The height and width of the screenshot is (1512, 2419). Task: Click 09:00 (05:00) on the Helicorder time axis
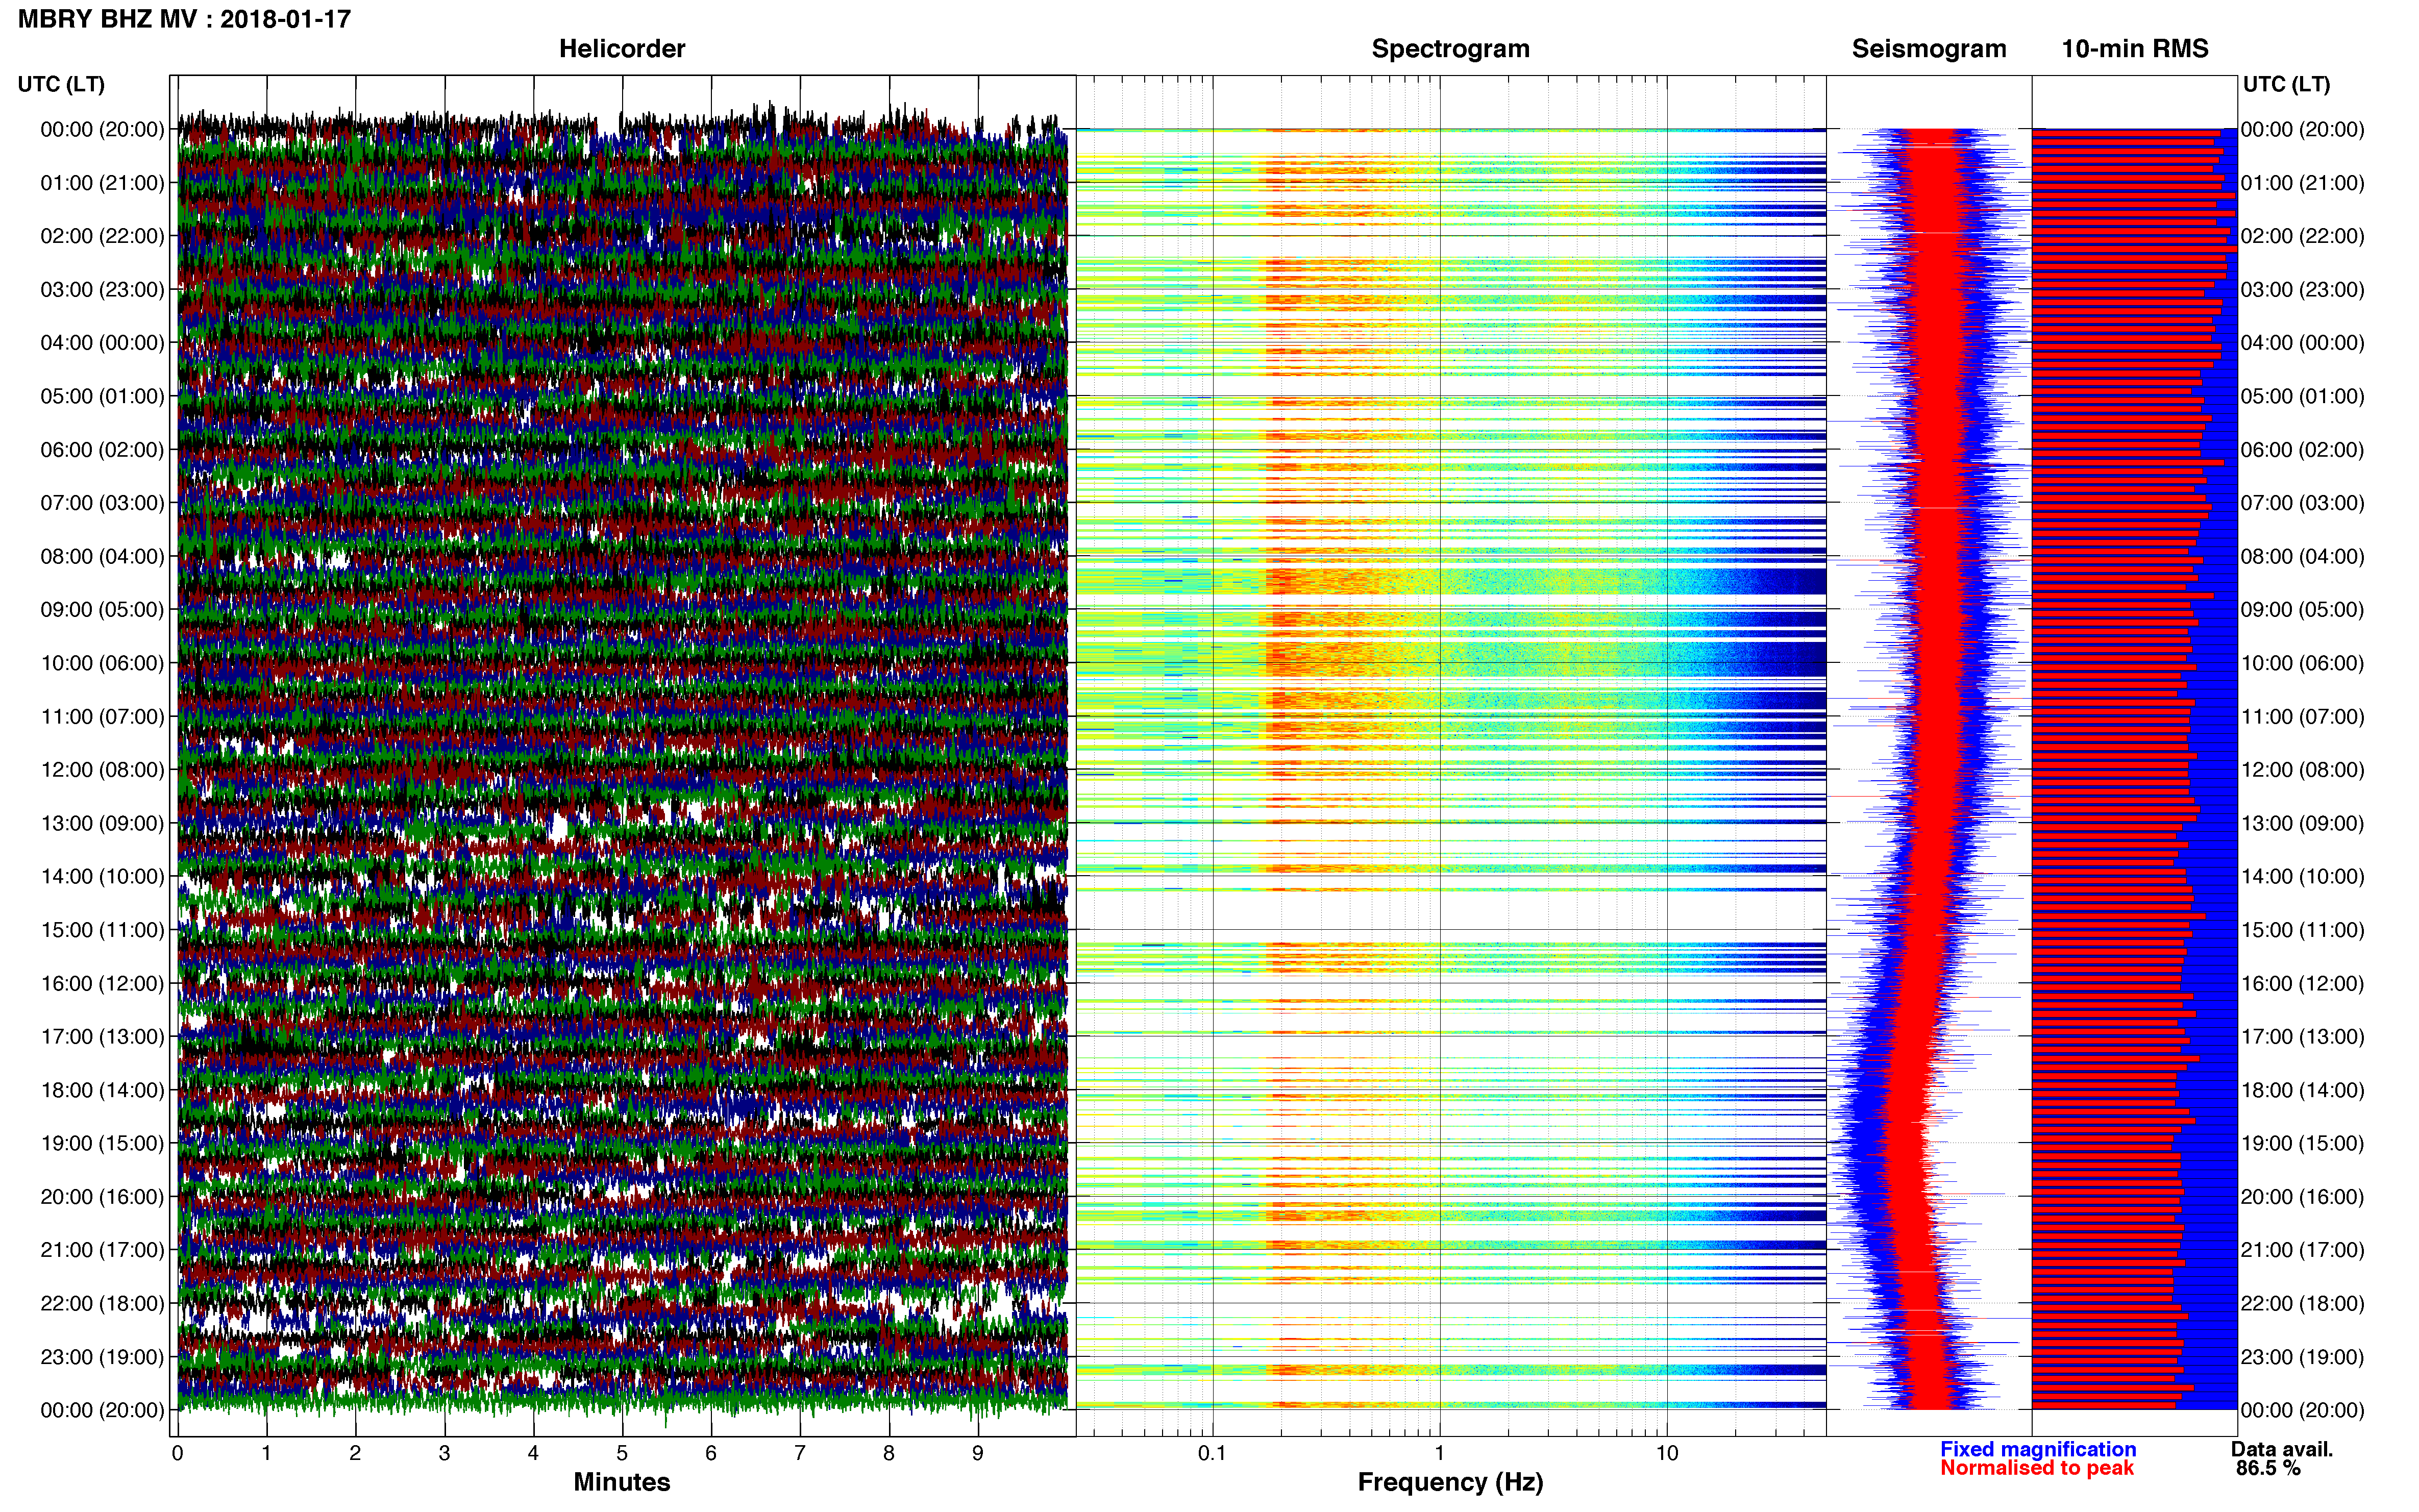[x=102, y=610]
